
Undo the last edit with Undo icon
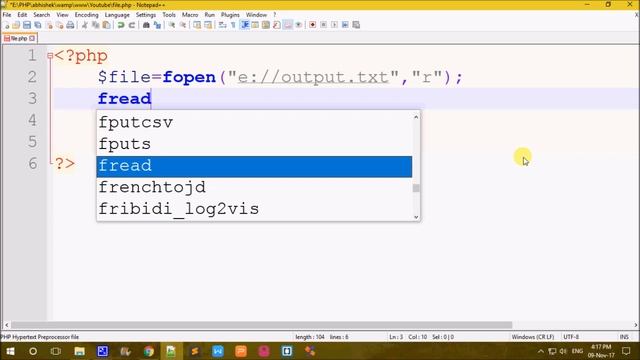[121, 25]
